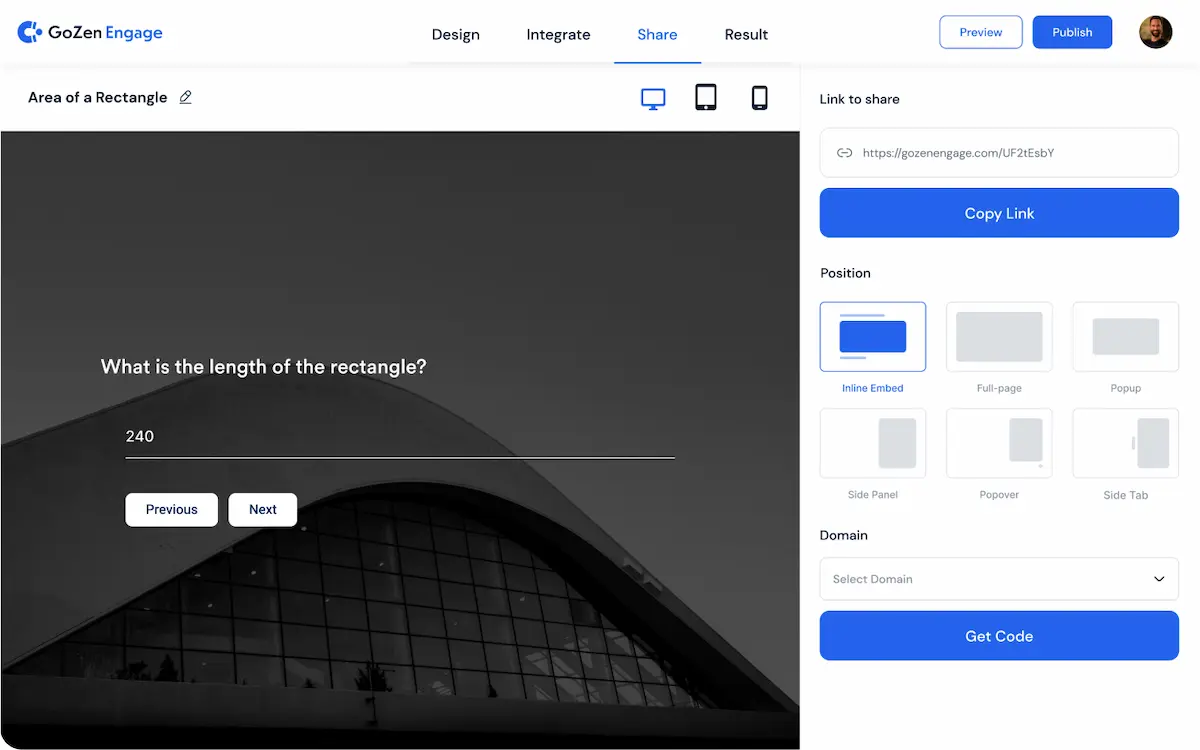Pick the Popover position layout
This screenshot has width=1200, height=750.
999,443
